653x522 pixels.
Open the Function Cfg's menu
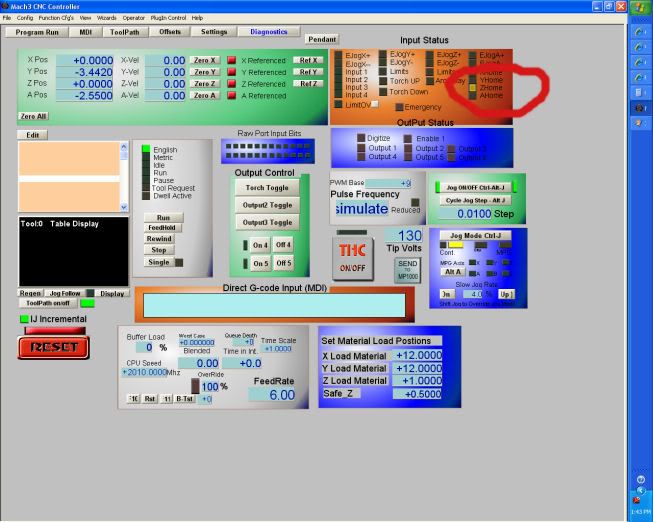(x=56, y=17)
